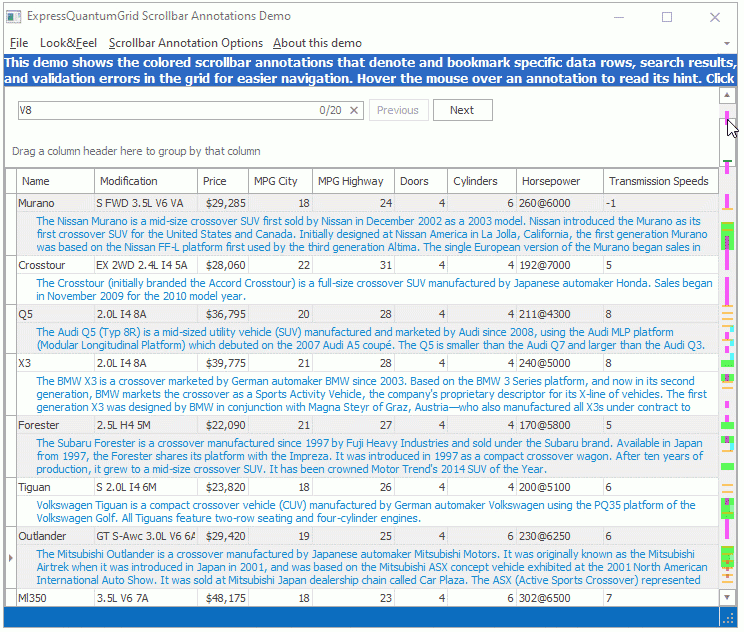744x632 pixels.
Task: Click the Next search result button
Action: coord(462,110)
